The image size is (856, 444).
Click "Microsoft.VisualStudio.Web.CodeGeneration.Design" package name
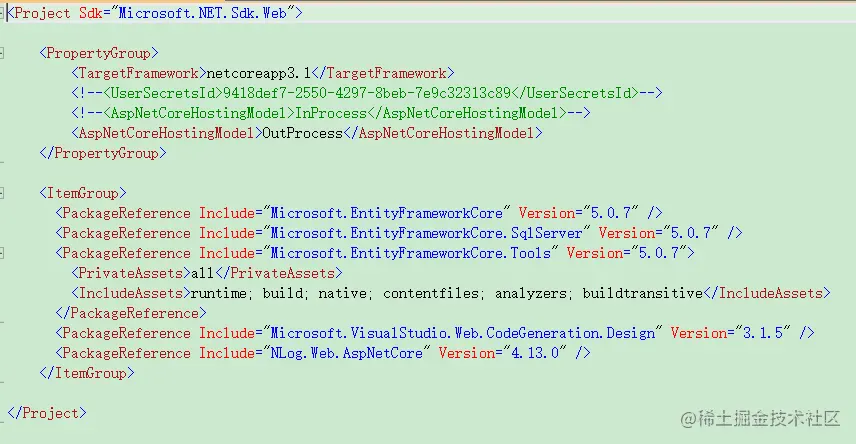(x=463, y=333)
